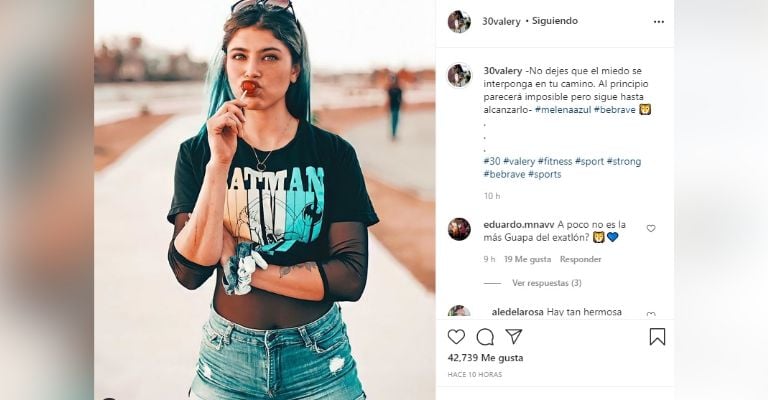This screenshot has width=768, height=400.
Task: Open the #fitness hashtag link
Action: click(554, 161)
